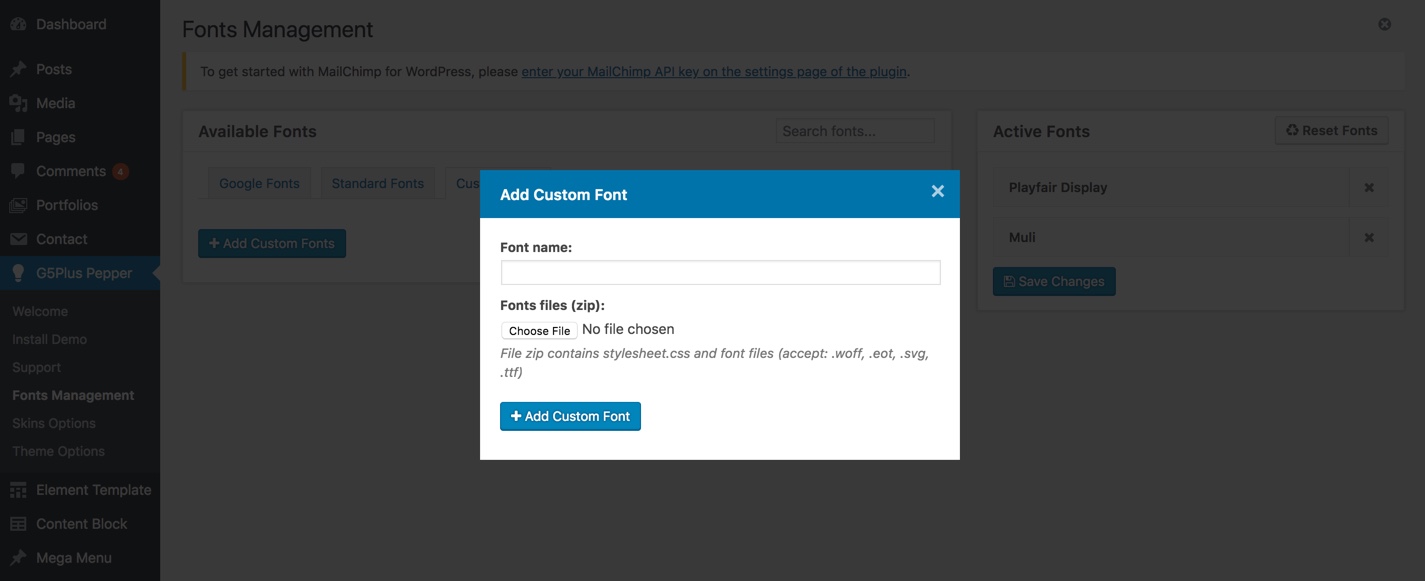Click the 'No file chosen' text
Screen dimensions: 1425x581
[x=628, y=329]
